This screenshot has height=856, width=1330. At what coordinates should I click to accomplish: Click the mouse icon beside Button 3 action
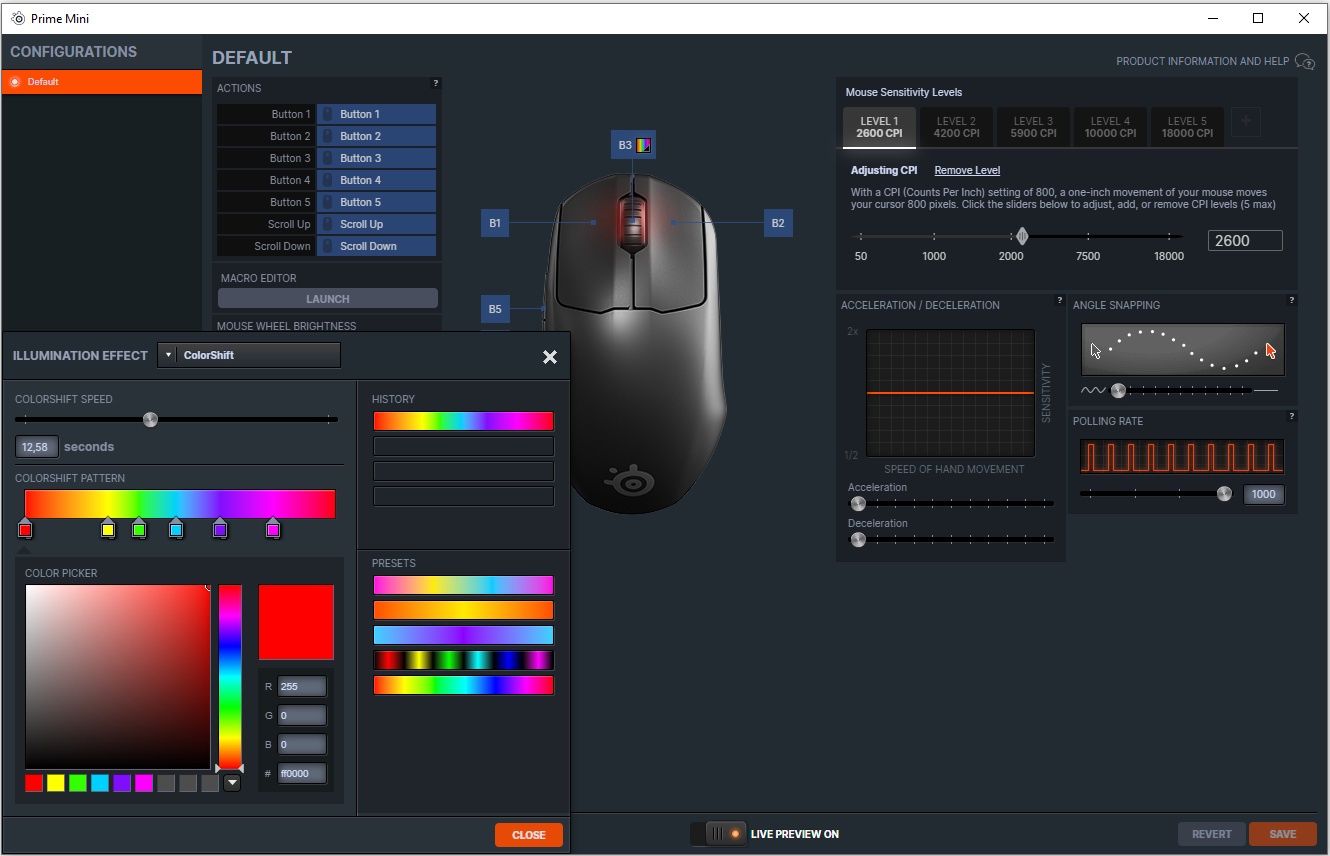point(327,158)
